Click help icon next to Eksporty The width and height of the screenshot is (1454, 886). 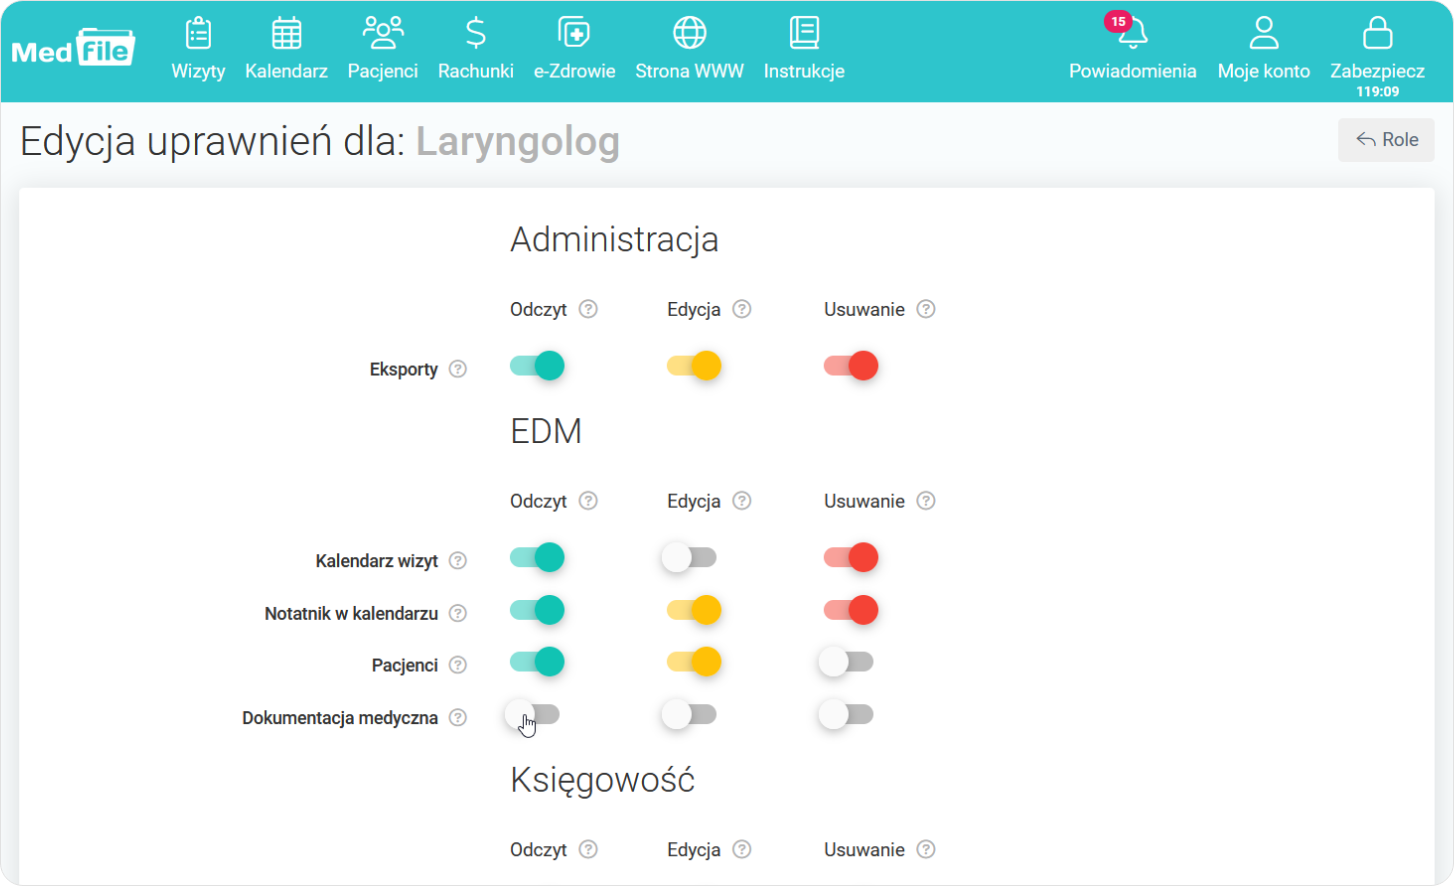click(458, 369)
